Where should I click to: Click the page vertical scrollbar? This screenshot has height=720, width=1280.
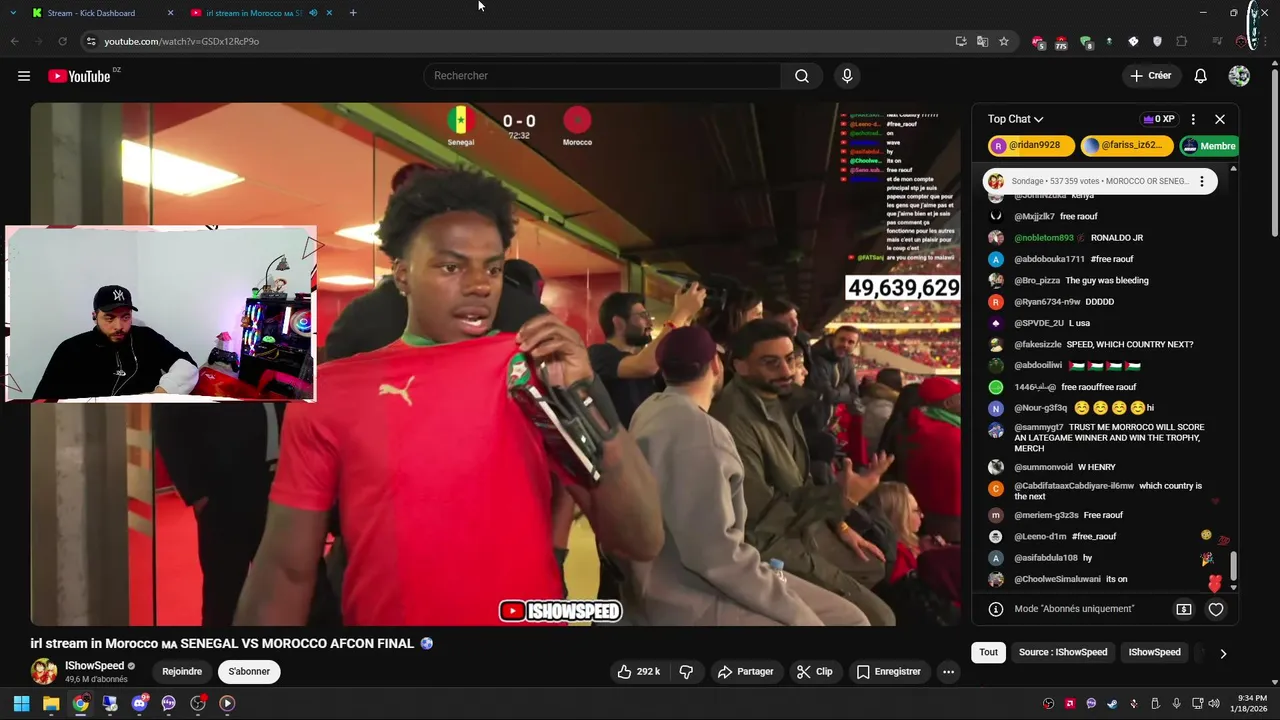1274,150
